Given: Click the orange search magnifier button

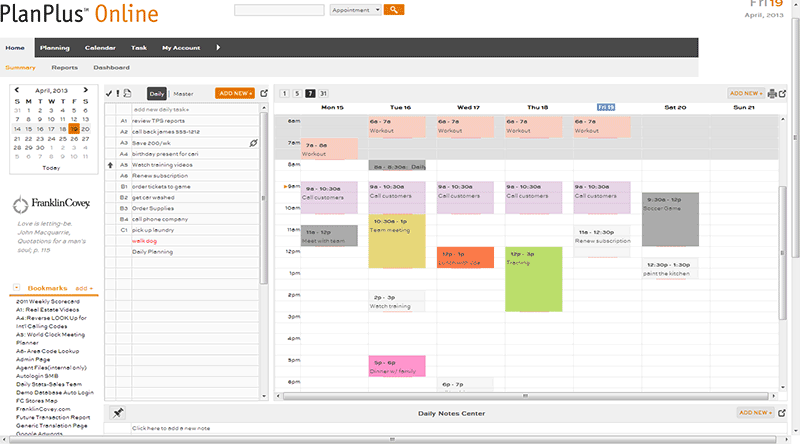Looking at the screenshot, I should [394, 10].
